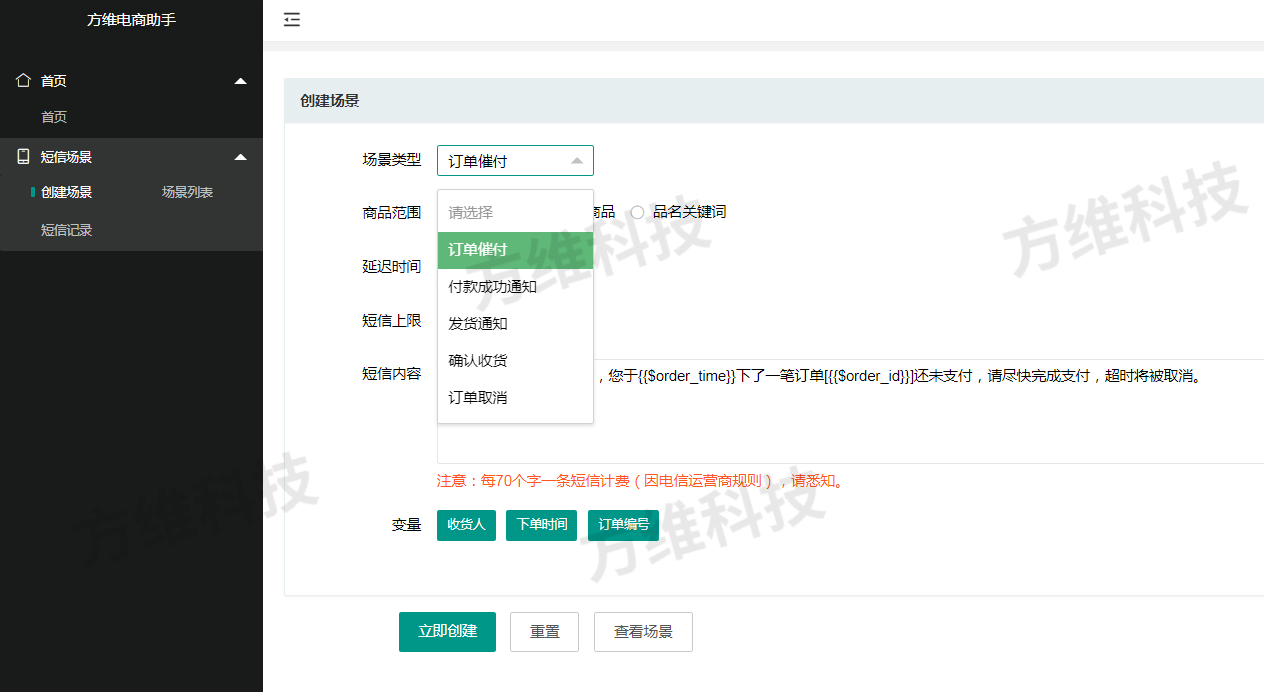Click the home icon in sidebar

coord(24,80)
